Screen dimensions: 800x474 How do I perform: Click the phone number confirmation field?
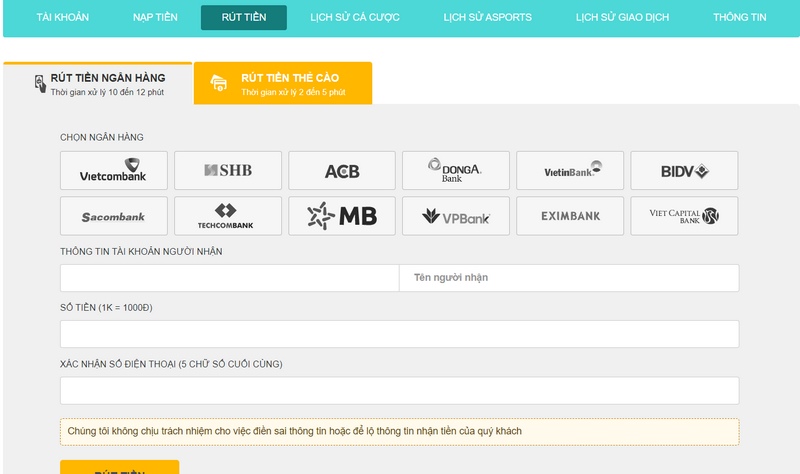pos(399,390)
